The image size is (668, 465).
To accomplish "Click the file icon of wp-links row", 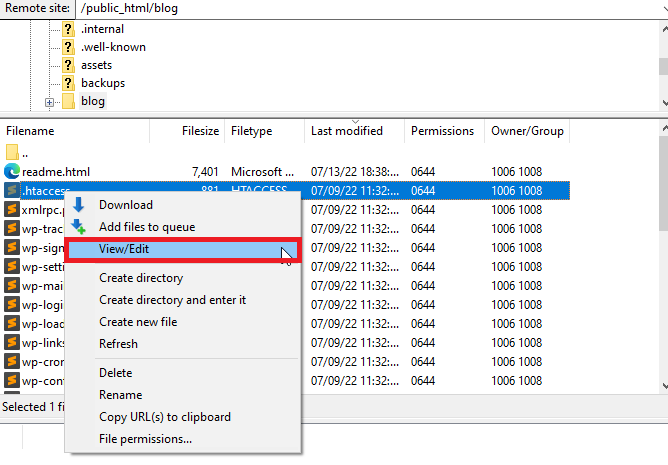I will coord(12,343).
